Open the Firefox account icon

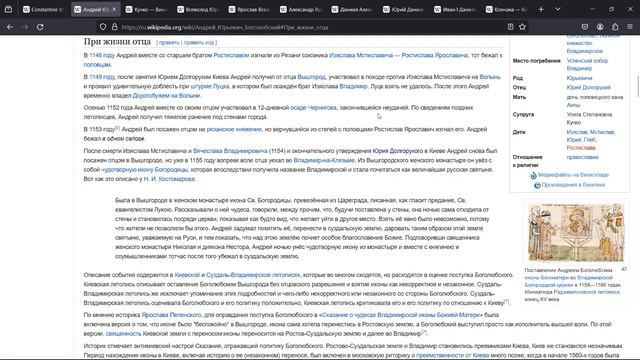coord(600,27)
